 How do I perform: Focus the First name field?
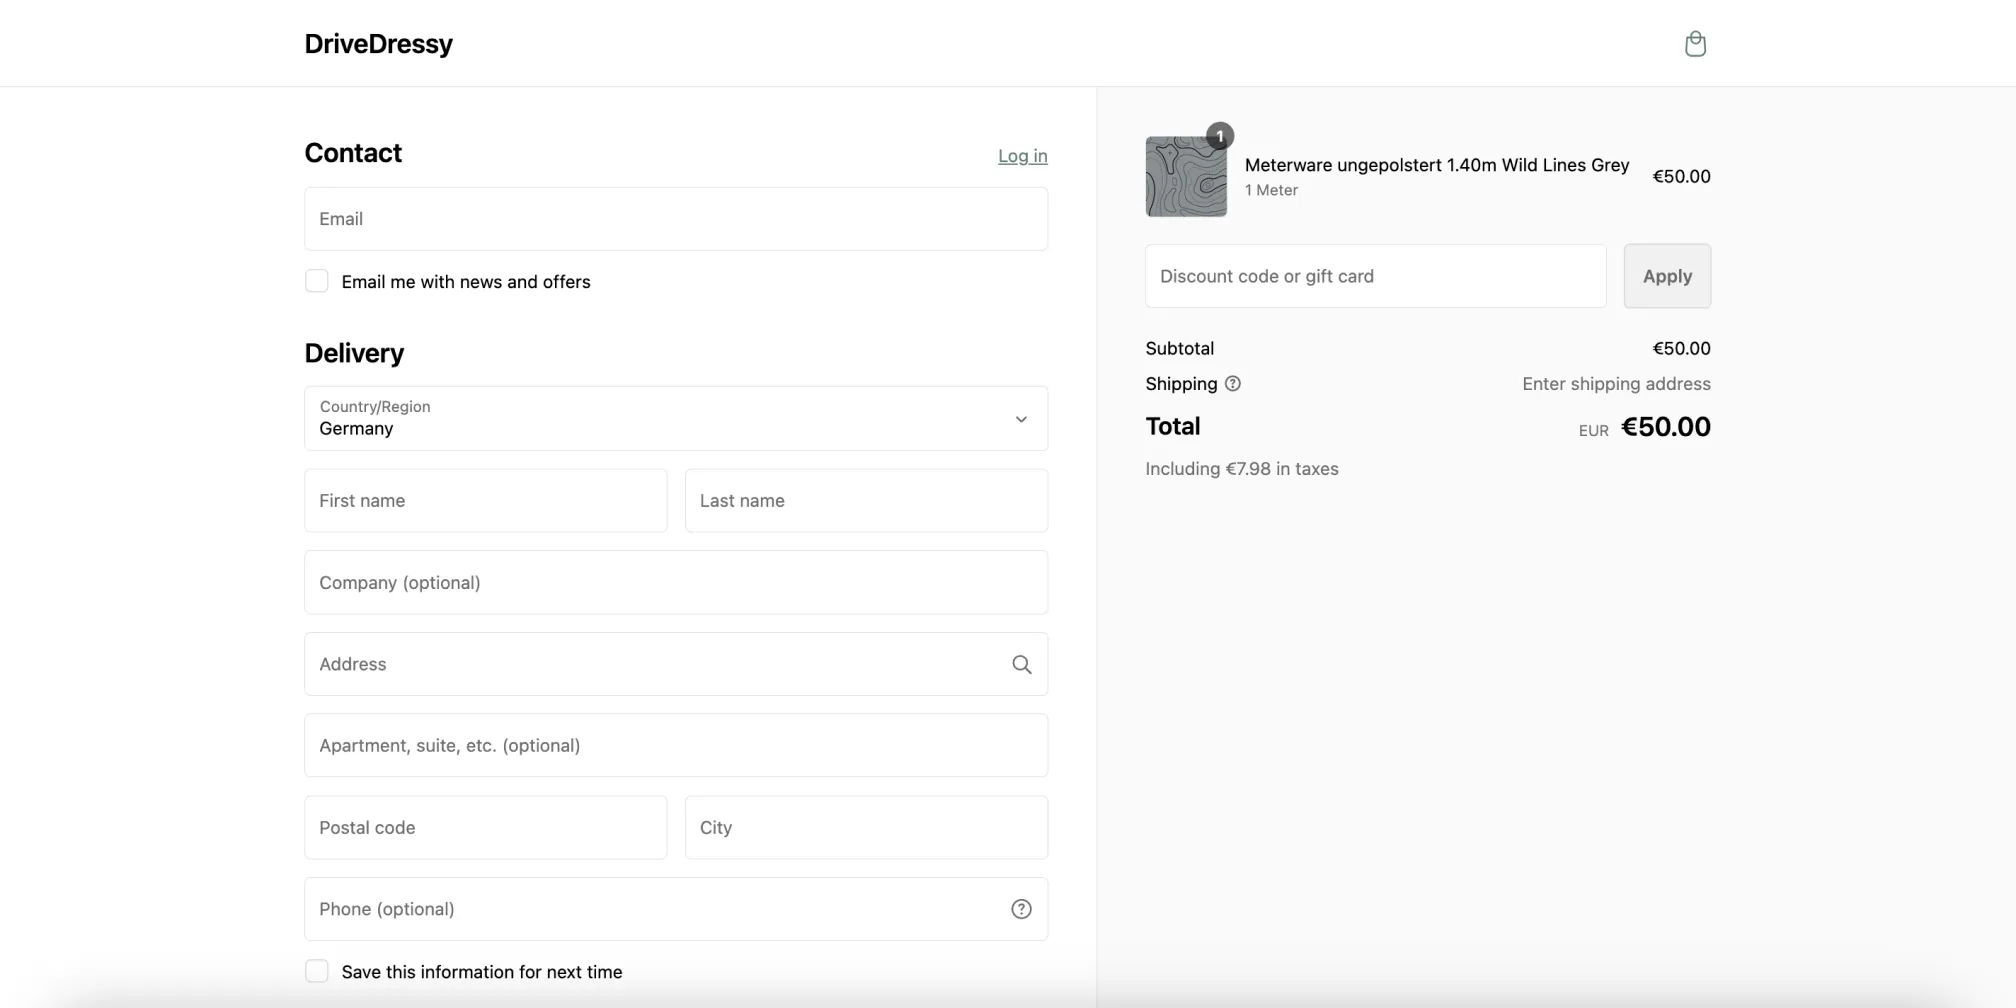(x=486, y=501)
